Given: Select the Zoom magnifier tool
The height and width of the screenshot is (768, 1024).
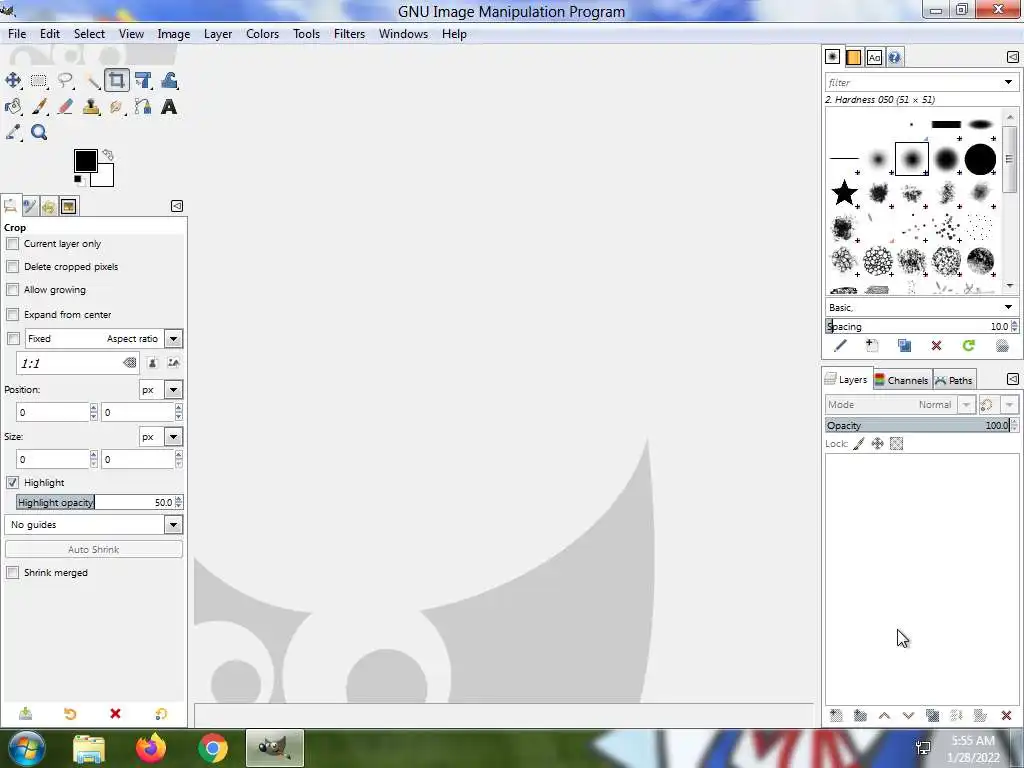Looking at the screenshot, I should pyautogui.click(x=39, y=133).
